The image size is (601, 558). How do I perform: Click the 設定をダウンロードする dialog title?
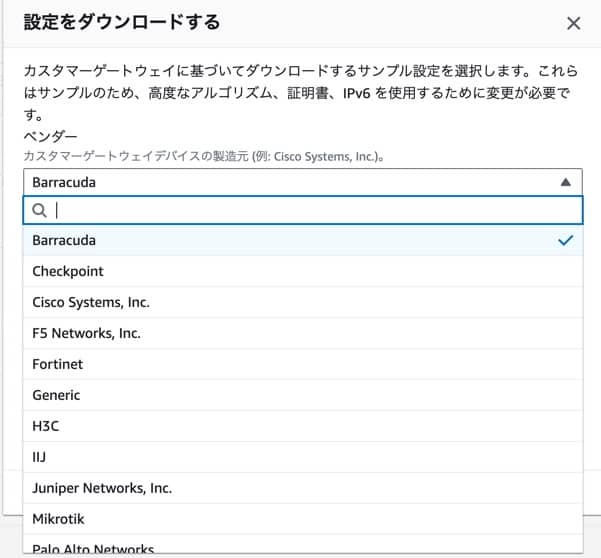pyautogui.click(x=122, y=22)
